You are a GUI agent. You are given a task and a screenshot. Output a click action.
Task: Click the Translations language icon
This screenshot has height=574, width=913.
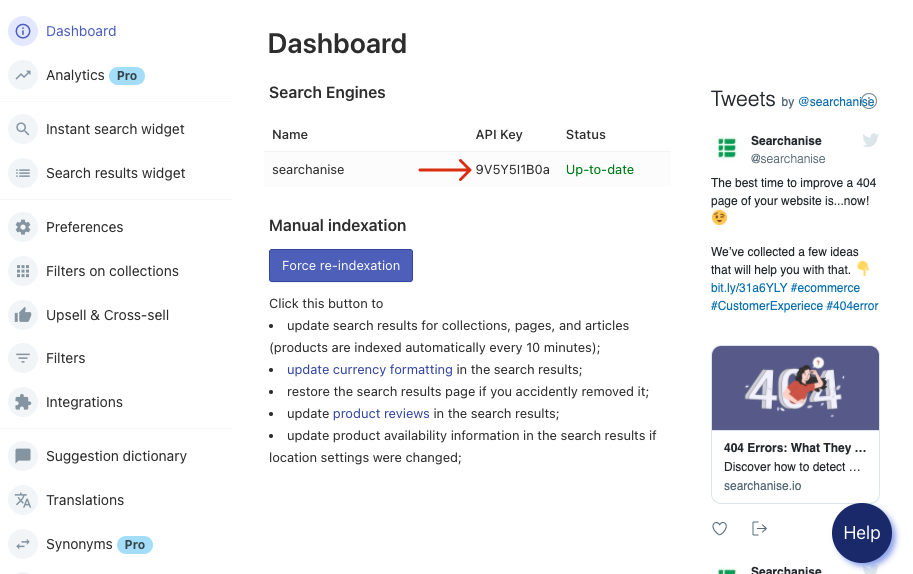click(23, 500)
